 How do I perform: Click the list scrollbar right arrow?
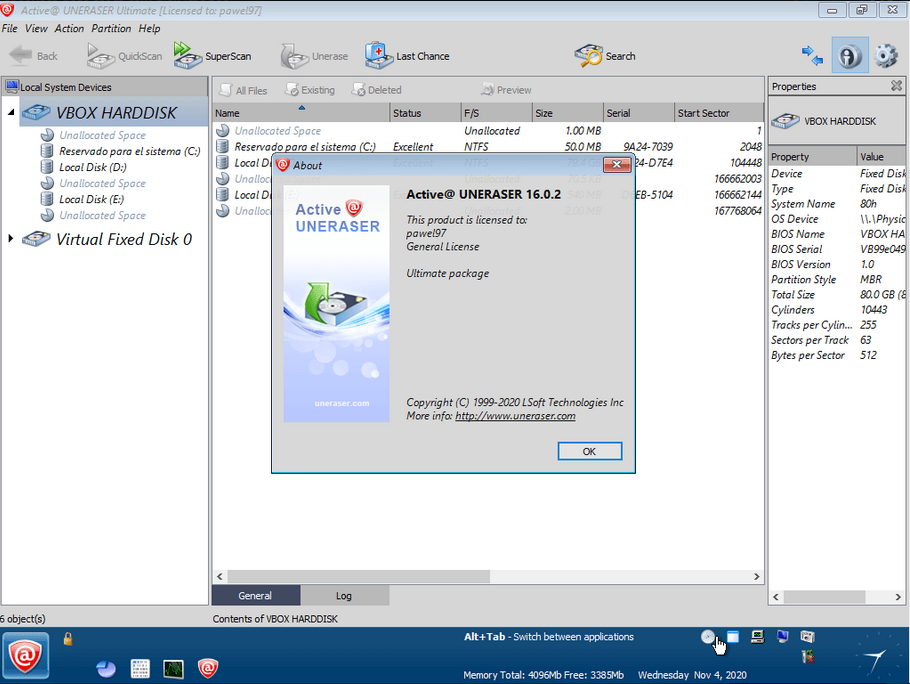[757, 576]
